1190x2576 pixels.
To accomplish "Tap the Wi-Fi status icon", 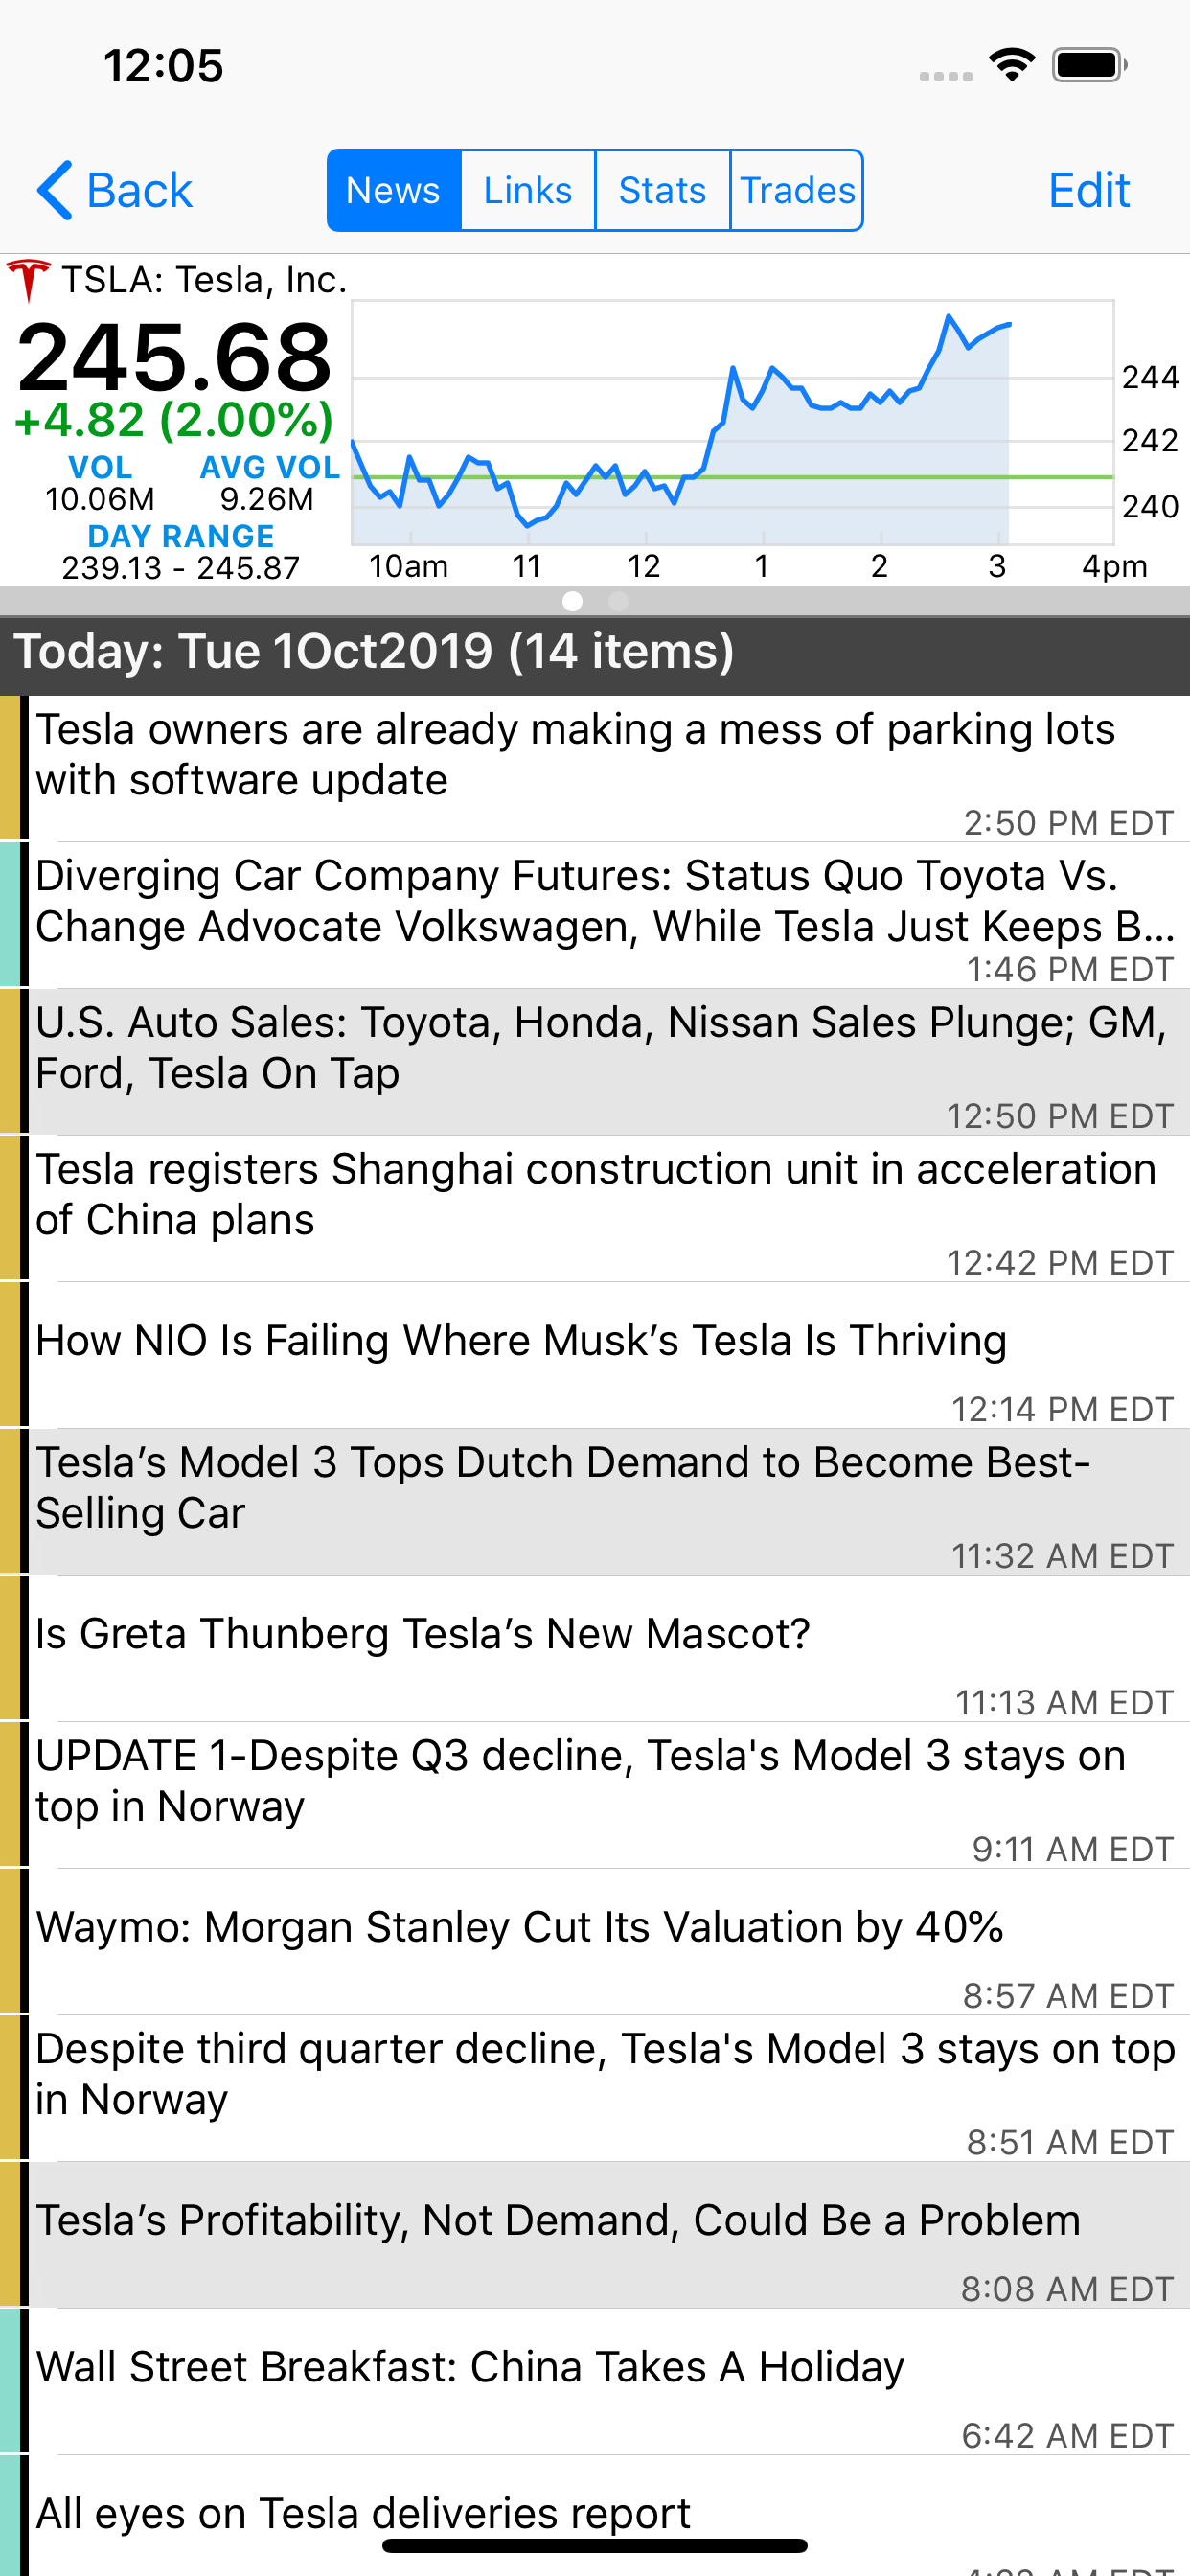I will tap(1011, 66).
